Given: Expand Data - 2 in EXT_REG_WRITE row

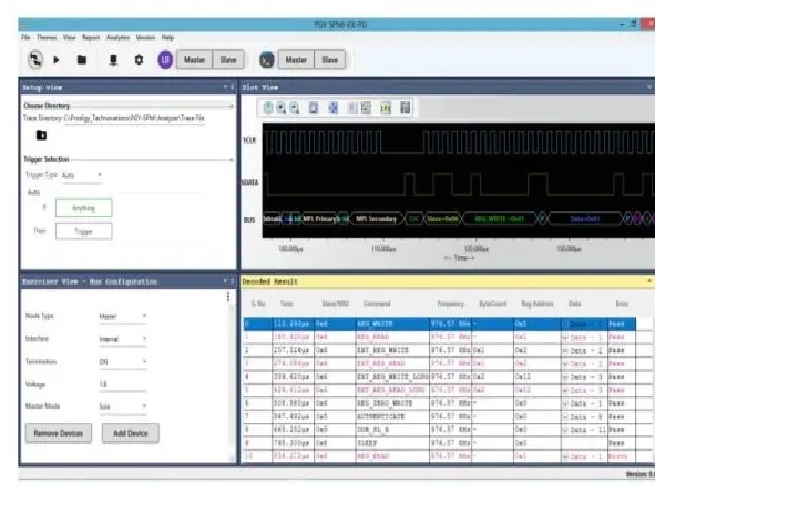Looking at the screenshot, I should [565, 351].
